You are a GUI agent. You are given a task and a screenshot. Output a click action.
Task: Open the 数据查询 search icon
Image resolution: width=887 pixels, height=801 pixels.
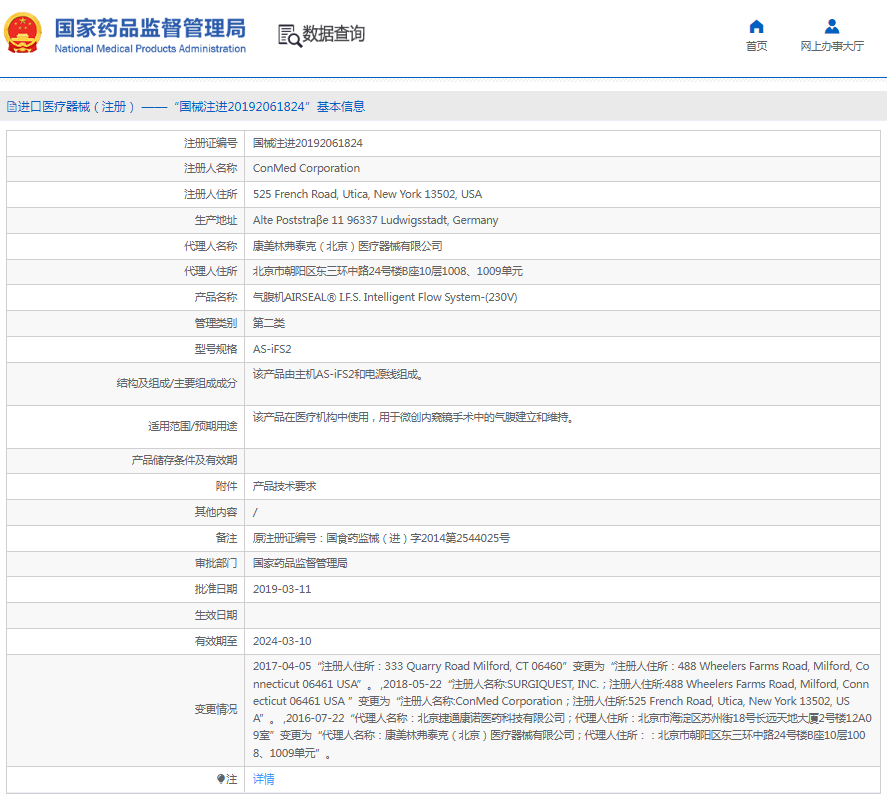coord(290,36)
